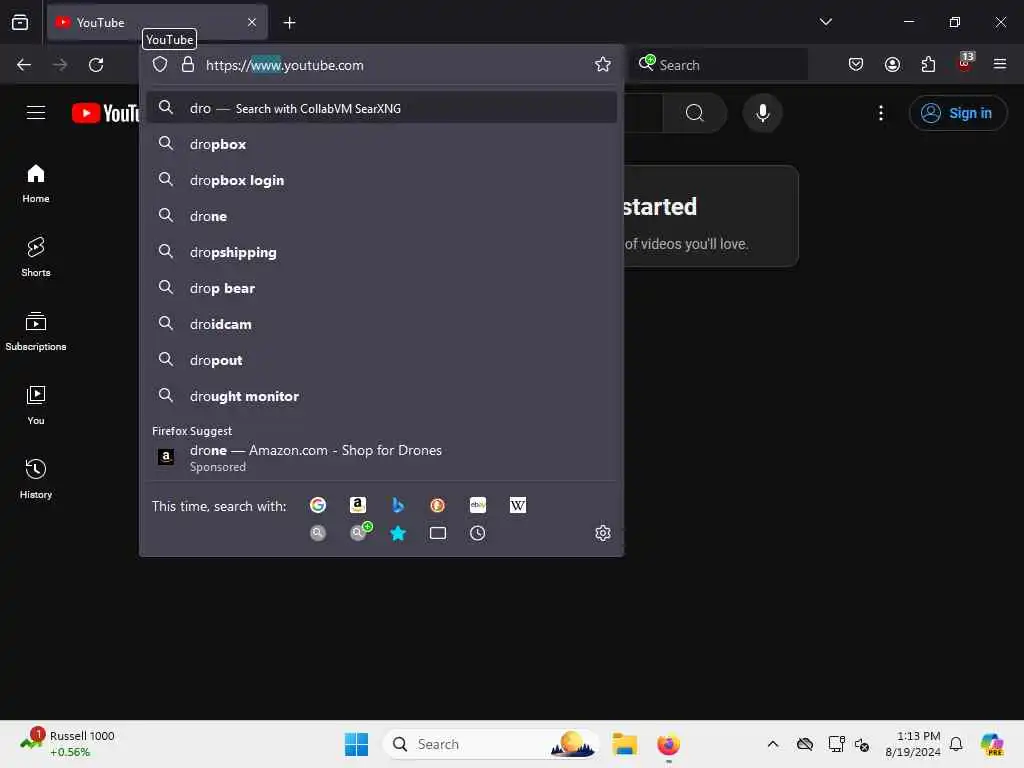
Task: Select the 'drop bear' suggestion
Action: (382, 288)
